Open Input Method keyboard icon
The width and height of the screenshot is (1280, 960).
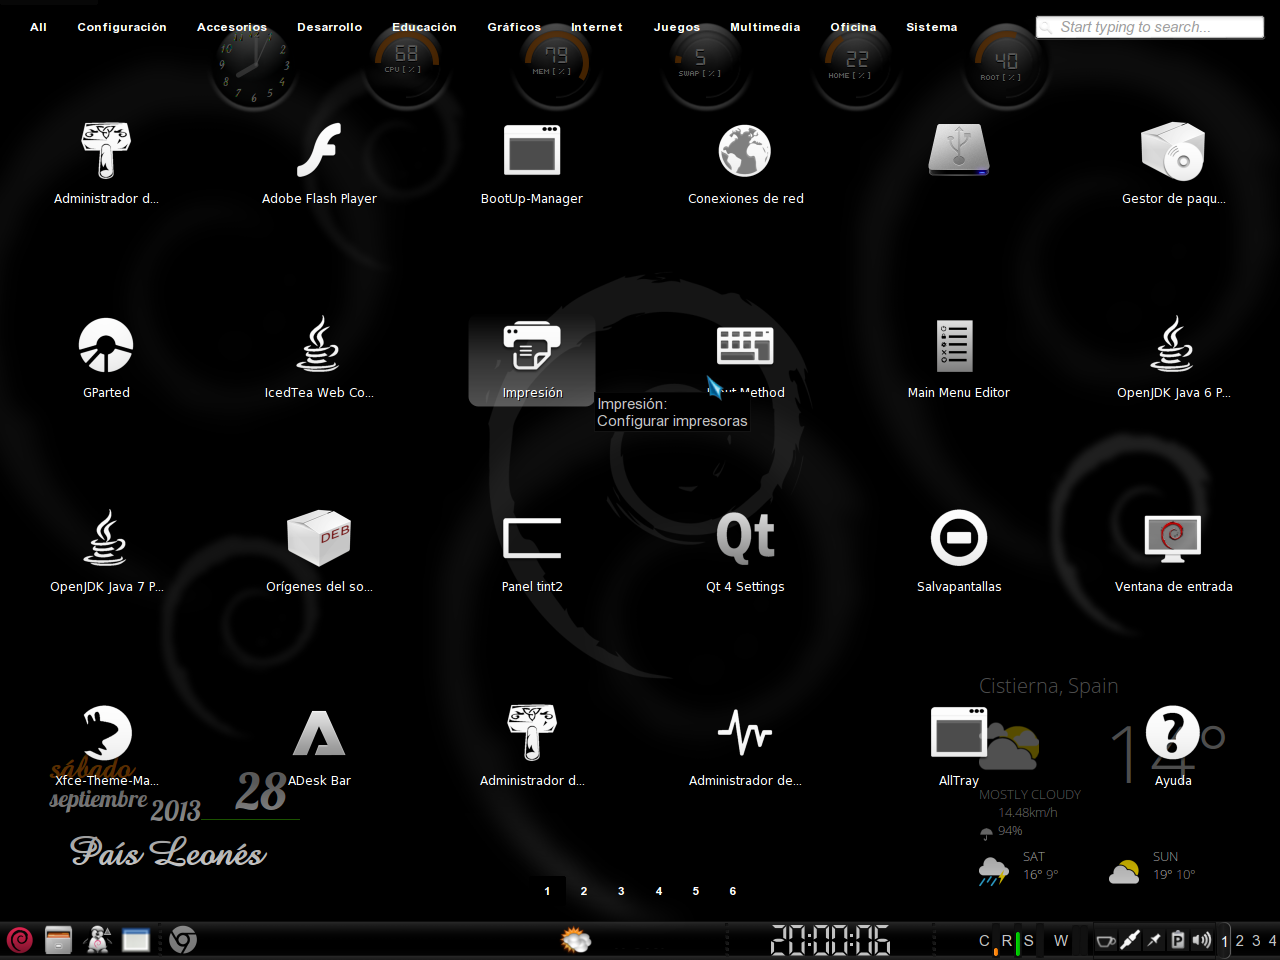(745, 345)
